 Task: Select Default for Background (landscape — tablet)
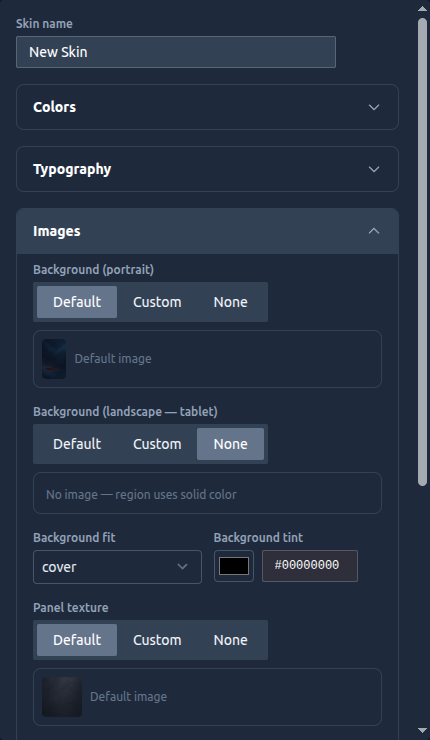pos(77,444)
